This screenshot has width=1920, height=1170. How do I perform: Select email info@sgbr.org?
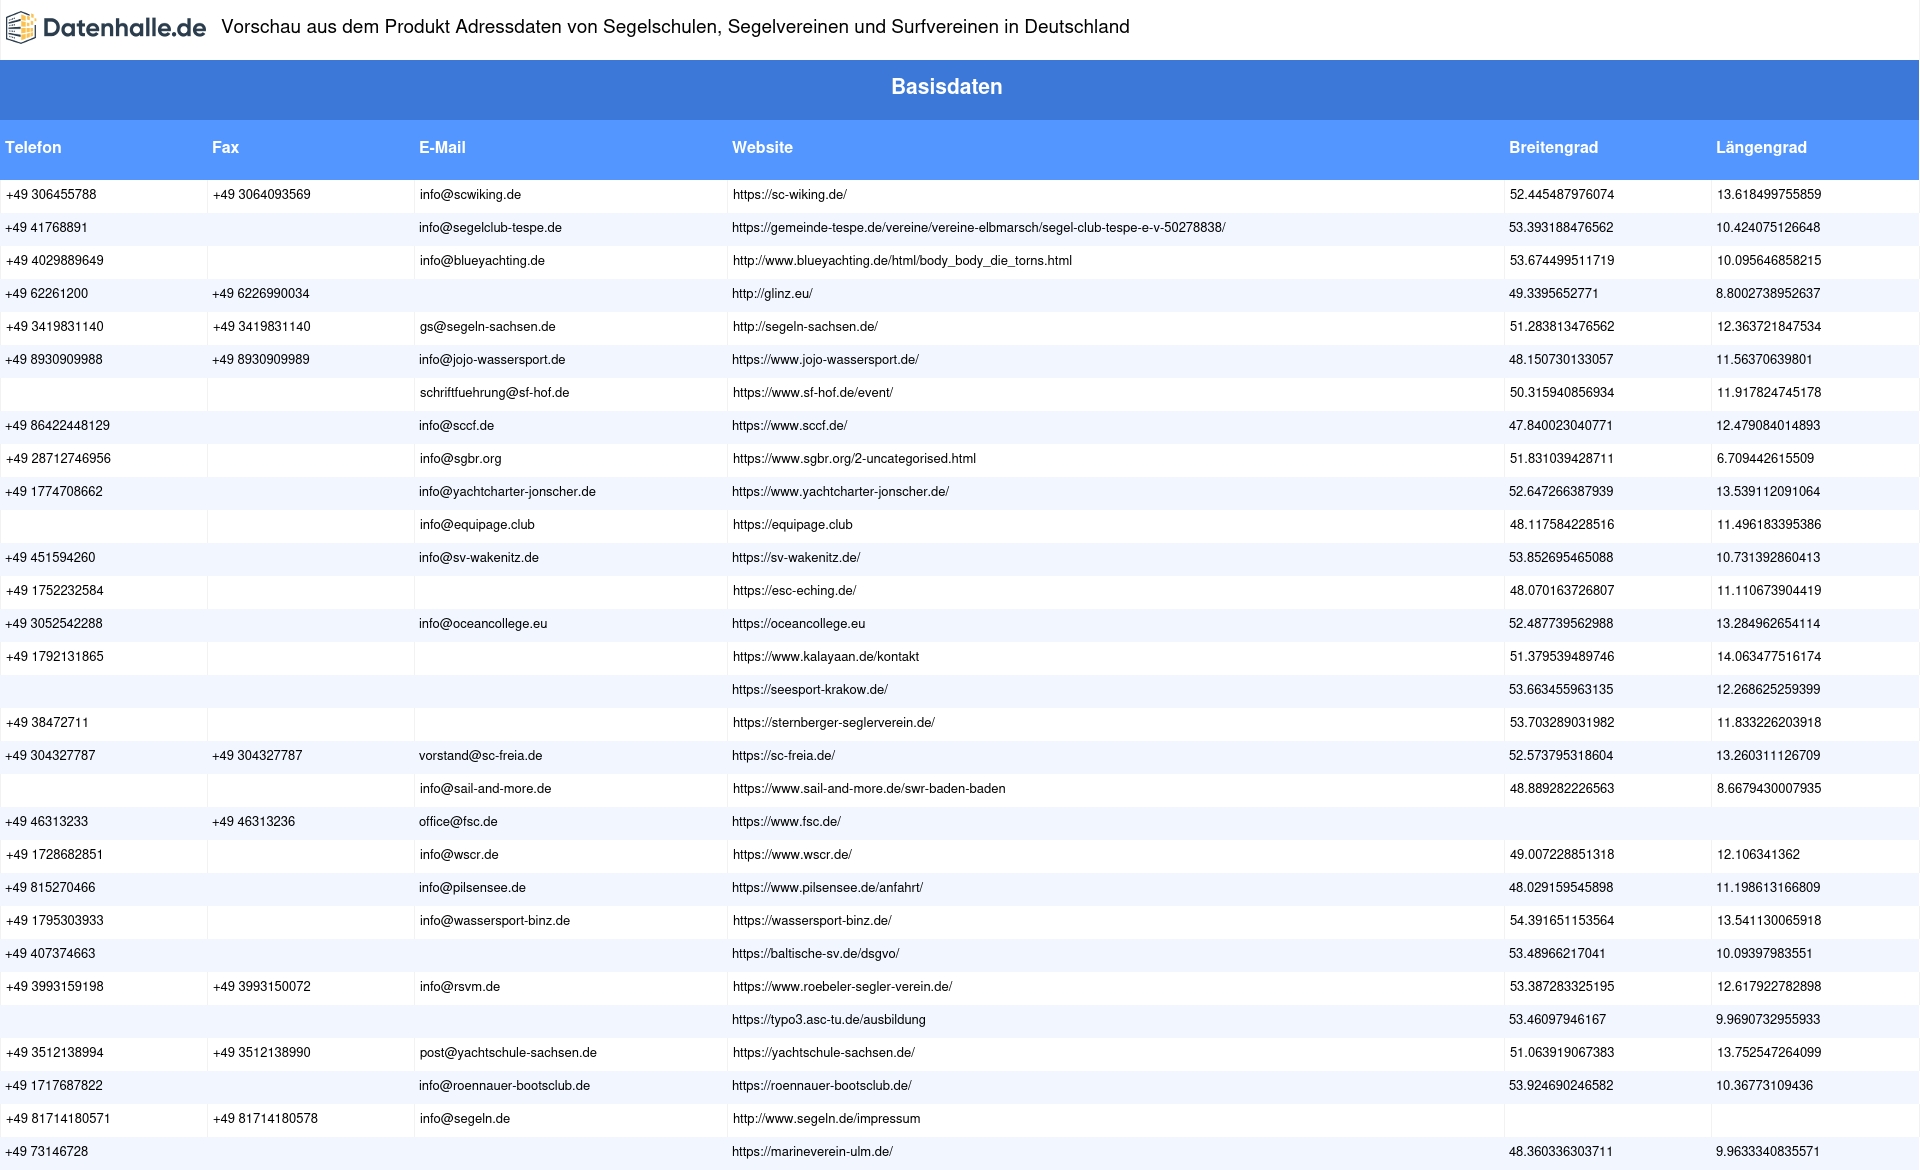point(460,459)
